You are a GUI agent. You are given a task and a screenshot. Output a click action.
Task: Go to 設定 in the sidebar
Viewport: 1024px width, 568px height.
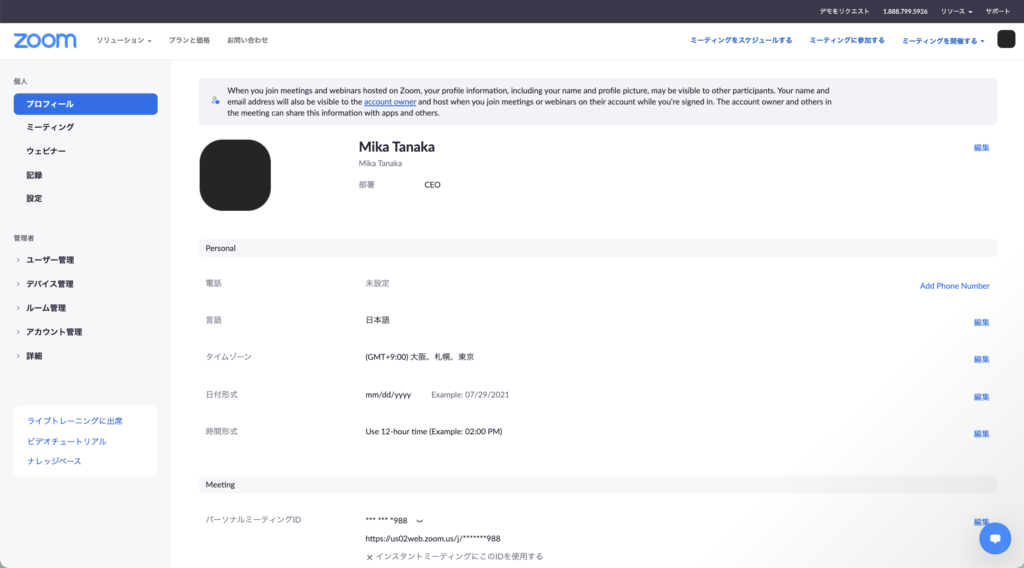34,198
